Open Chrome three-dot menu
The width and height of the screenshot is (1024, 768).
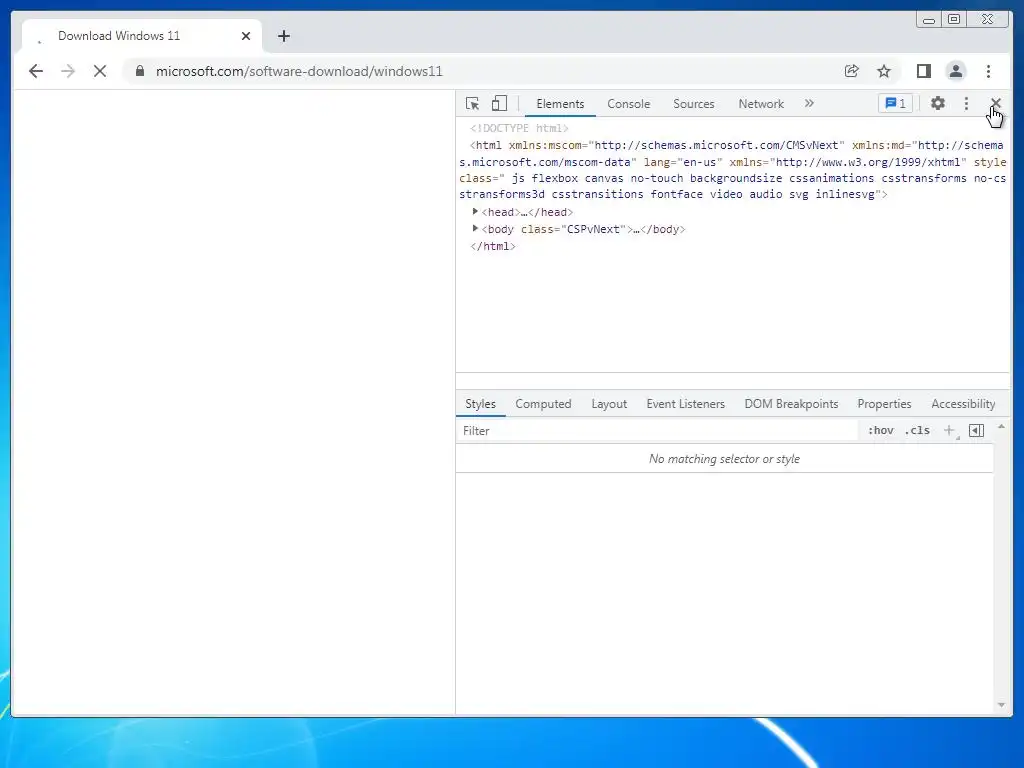[988, 71]
